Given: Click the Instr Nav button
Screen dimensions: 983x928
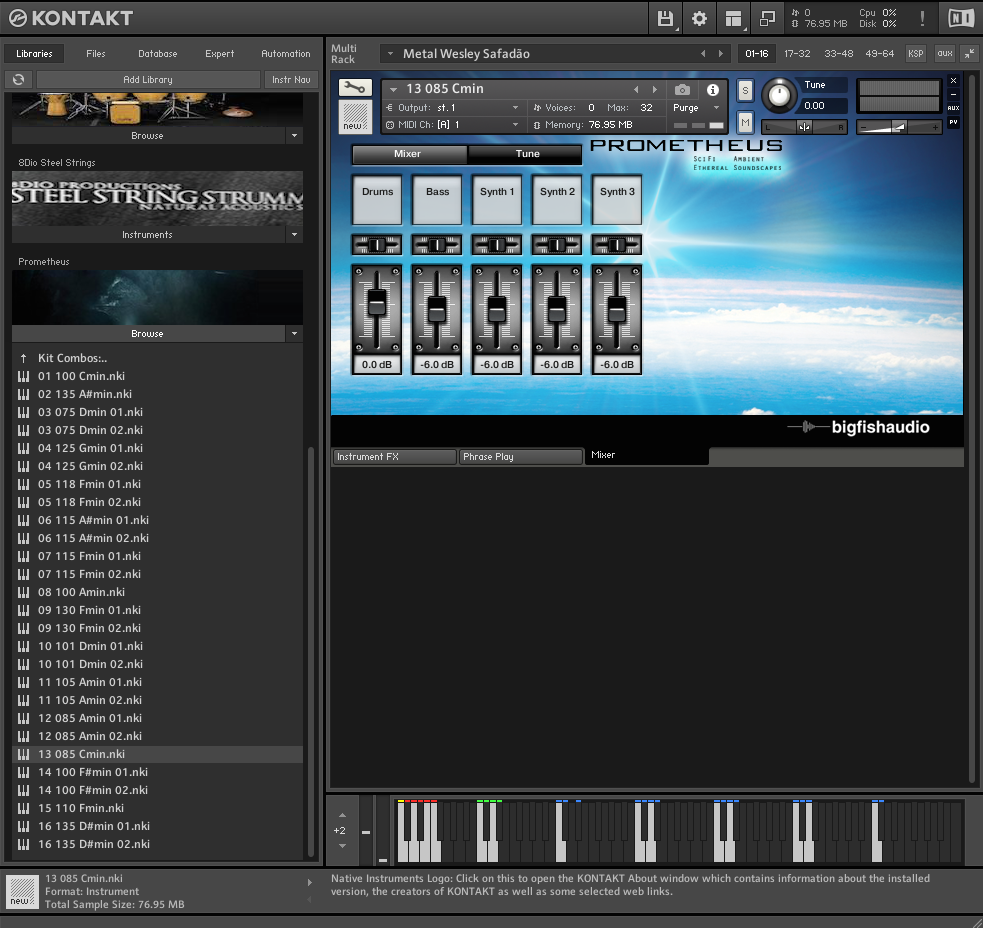Looking at the screenshot, I should (x=292, y=80).
